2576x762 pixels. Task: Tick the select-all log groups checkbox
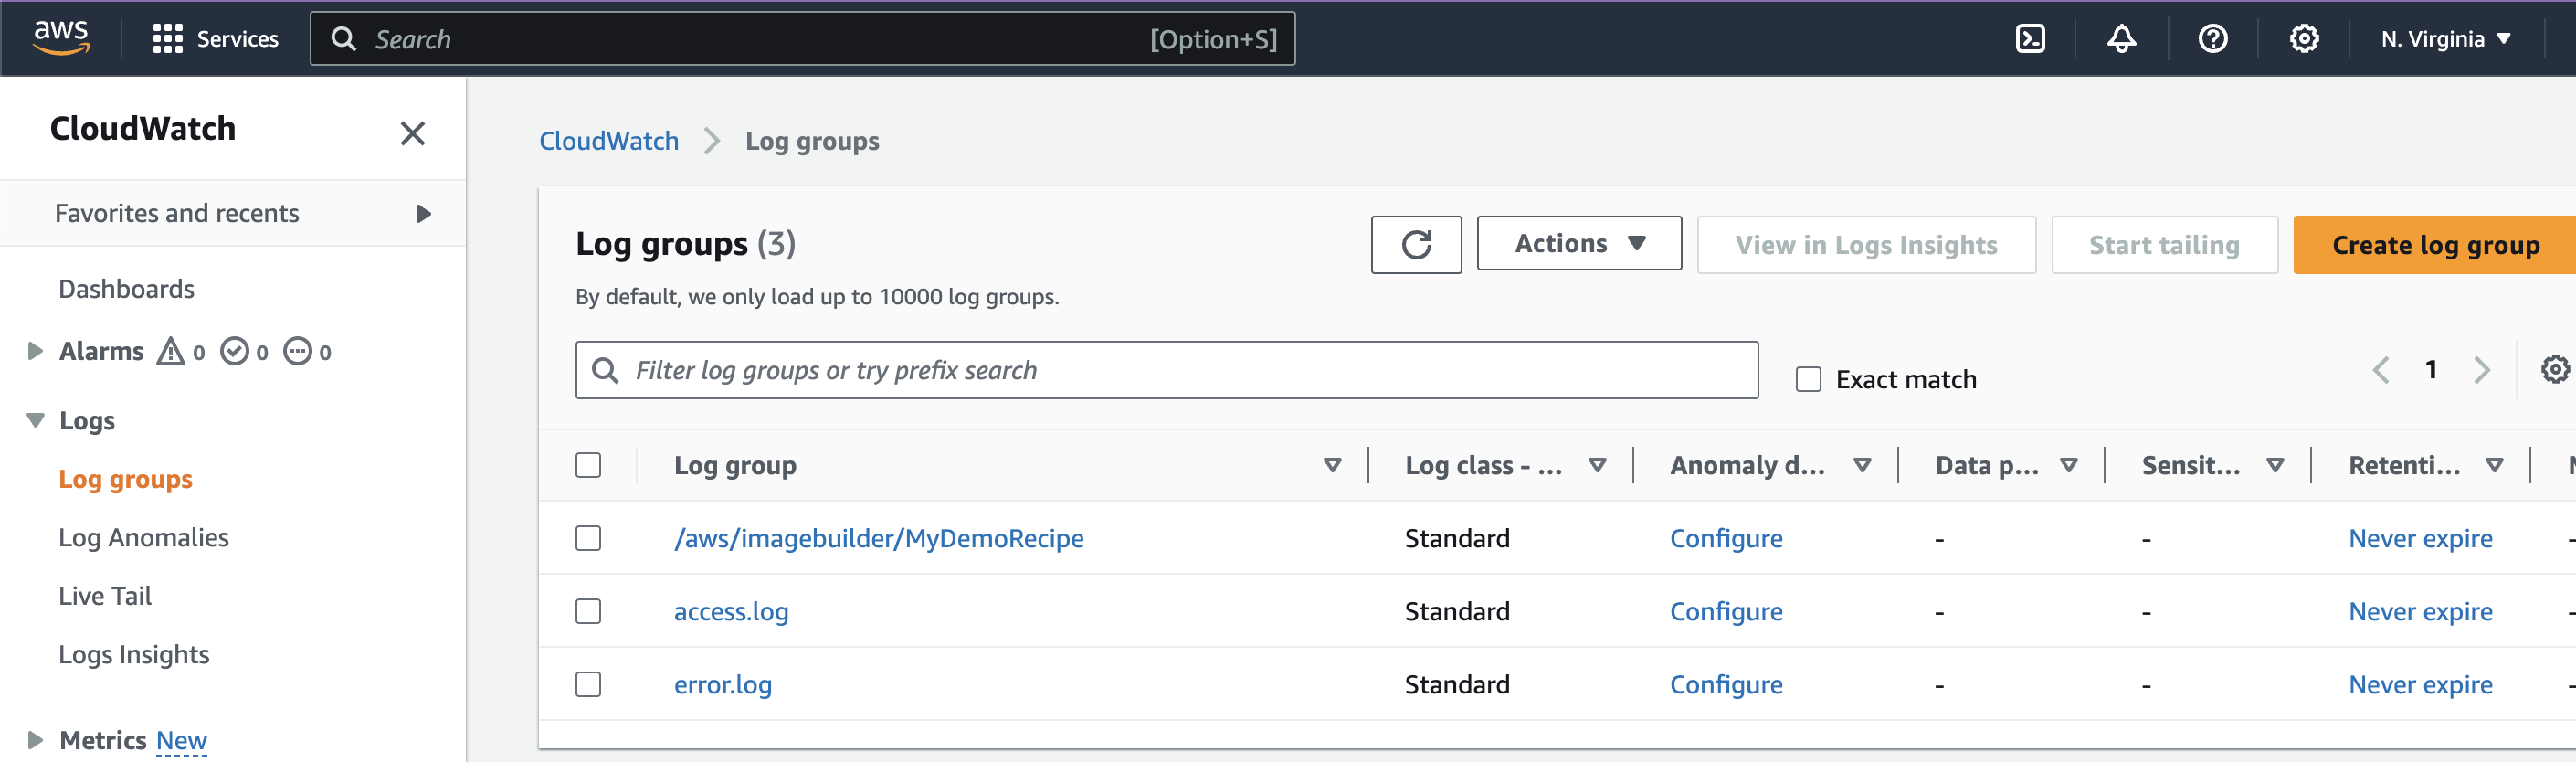pos(588,465)
